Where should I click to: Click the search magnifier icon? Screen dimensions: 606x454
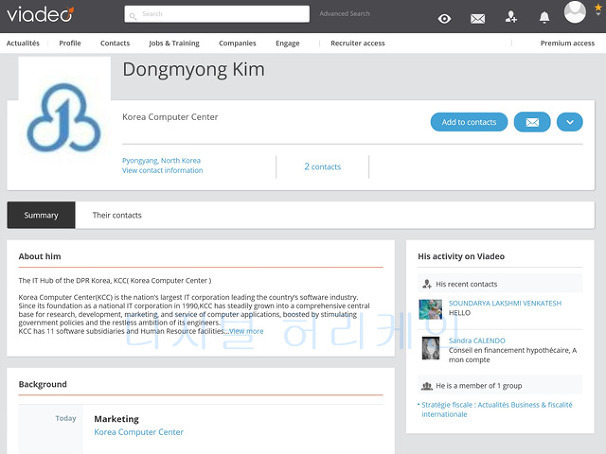[x=133, y=16]
